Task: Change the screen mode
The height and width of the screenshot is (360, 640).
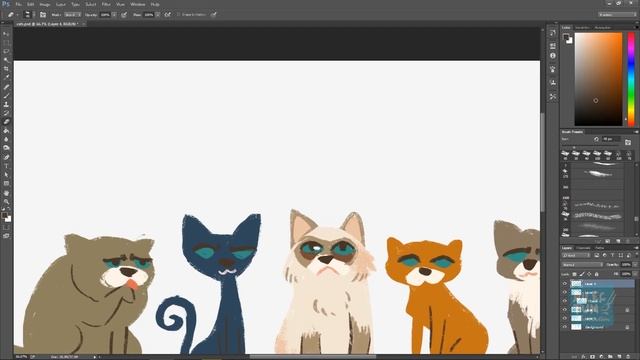Action: click(x=6, y=236)
